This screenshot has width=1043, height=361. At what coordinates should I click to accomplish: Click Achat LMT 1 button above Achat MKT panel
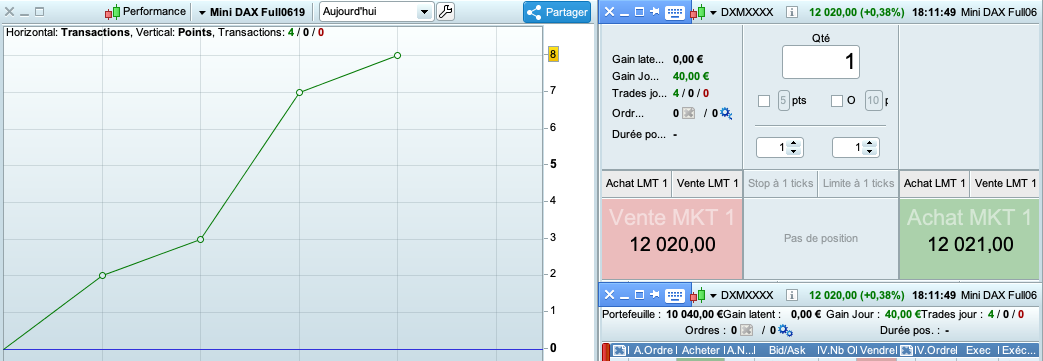(x=935, y=183)
